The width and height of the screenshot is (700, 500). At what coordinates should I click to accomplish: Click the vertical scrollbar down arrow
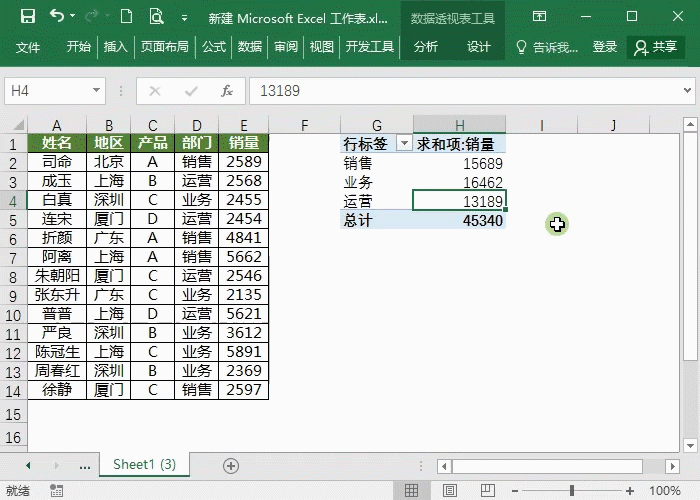[x=690, y=446]
